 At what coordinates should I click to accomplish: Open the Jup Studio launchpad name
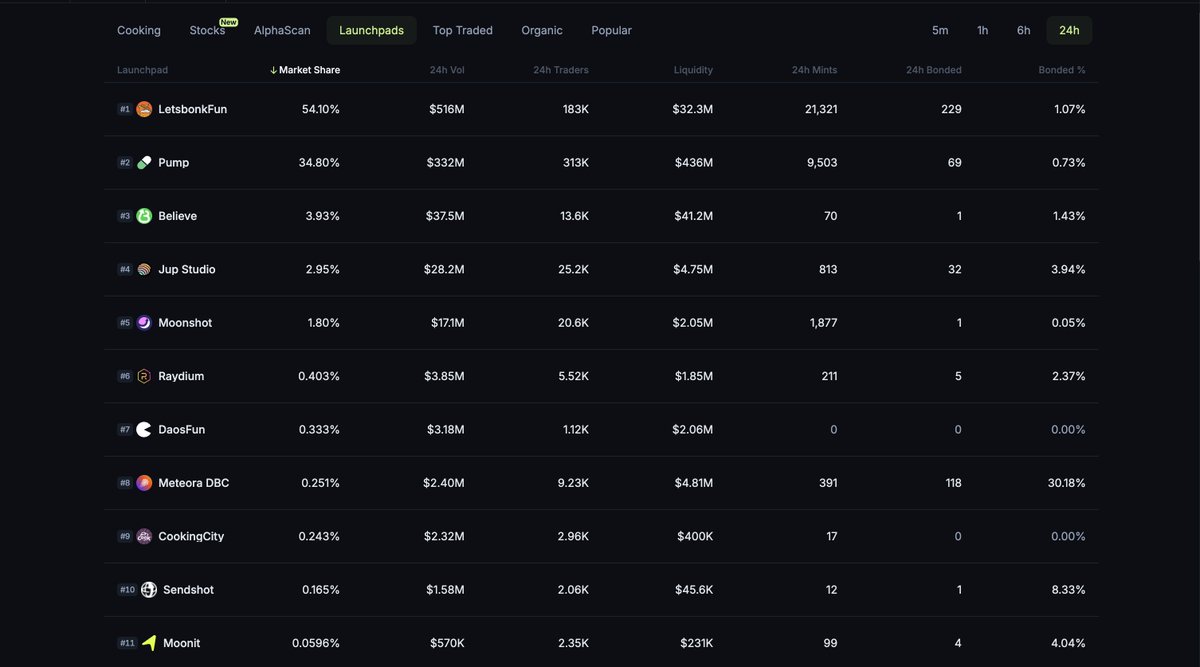pos(187,269)
